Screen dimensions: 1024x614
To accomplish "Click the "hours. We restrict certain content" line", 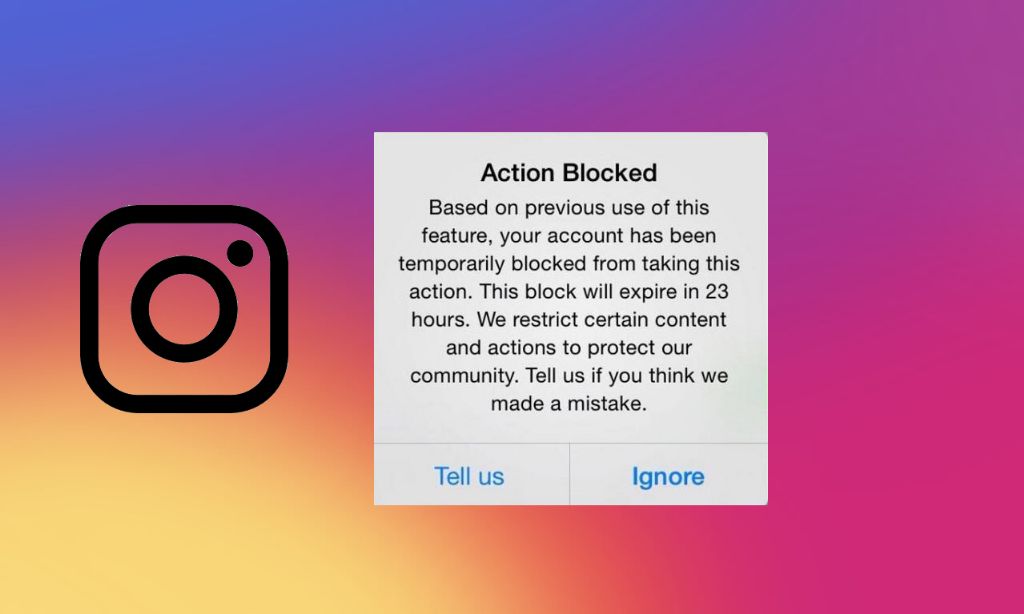I will coord(569,319).
